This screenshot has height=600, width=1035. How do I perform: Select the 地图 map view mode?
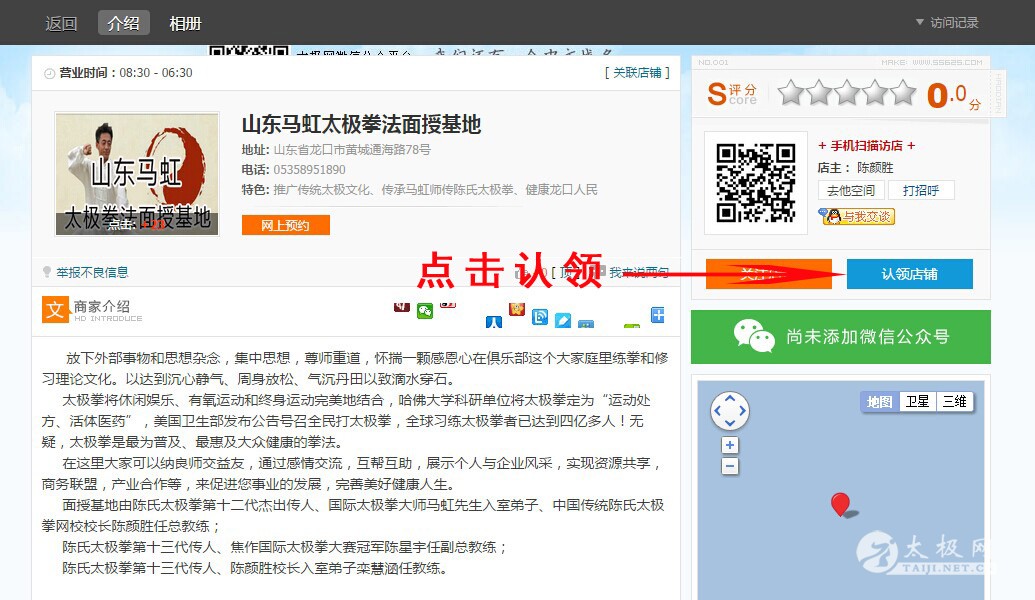(x=880, y=402)
